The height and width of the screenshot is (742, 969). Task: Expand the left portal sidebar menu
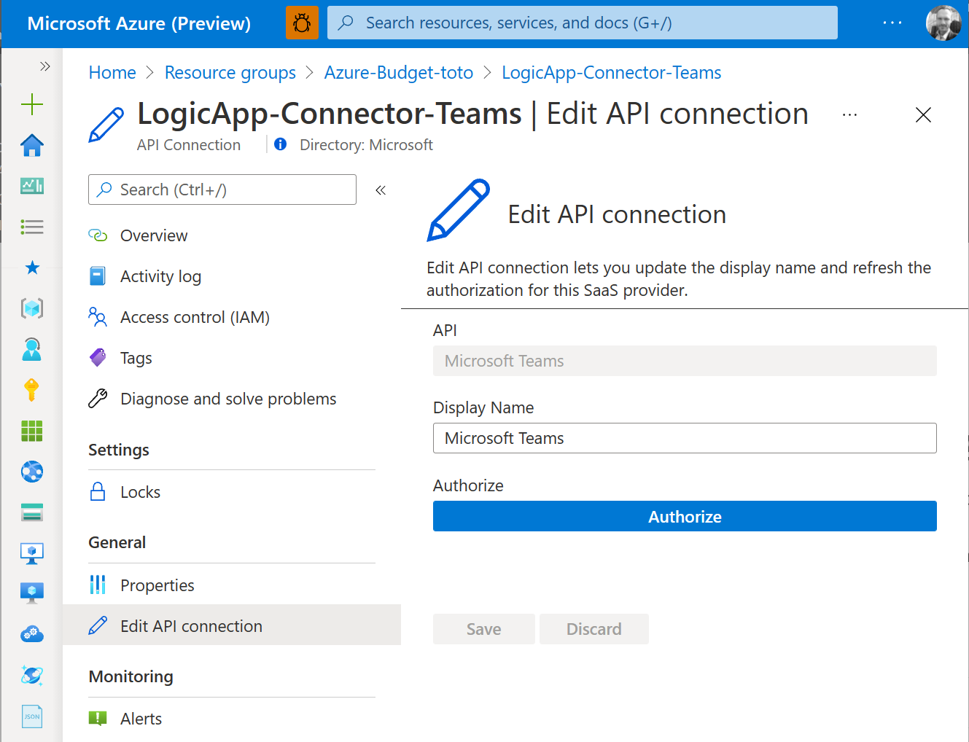[x=44, y=66]
